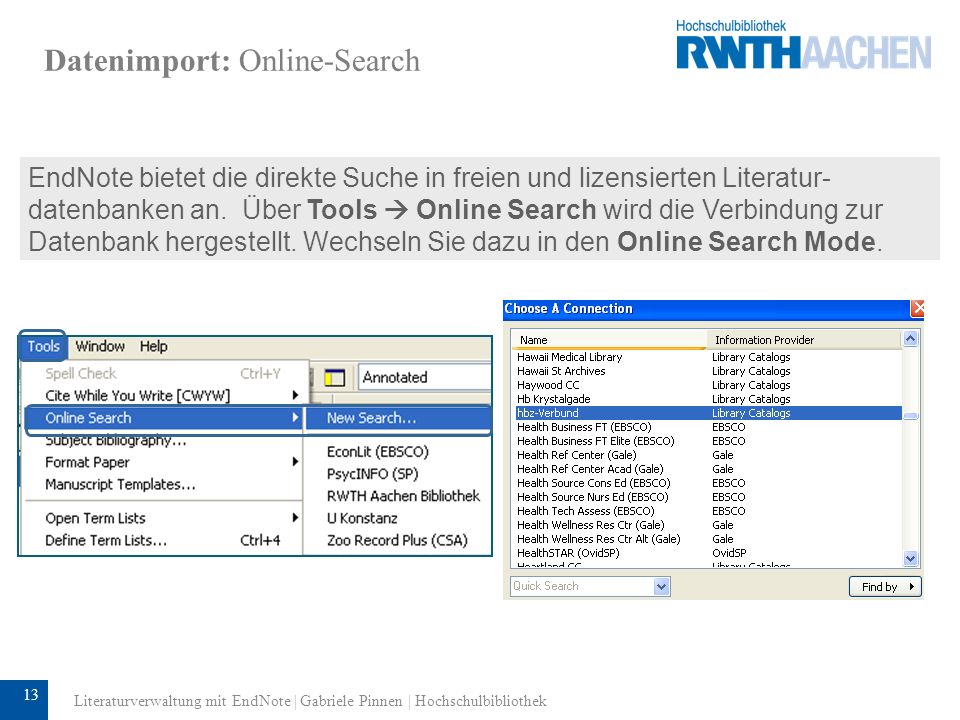Select Haywood CC connection
Screen dimensions: 960x720
click(x=708, y=385)
